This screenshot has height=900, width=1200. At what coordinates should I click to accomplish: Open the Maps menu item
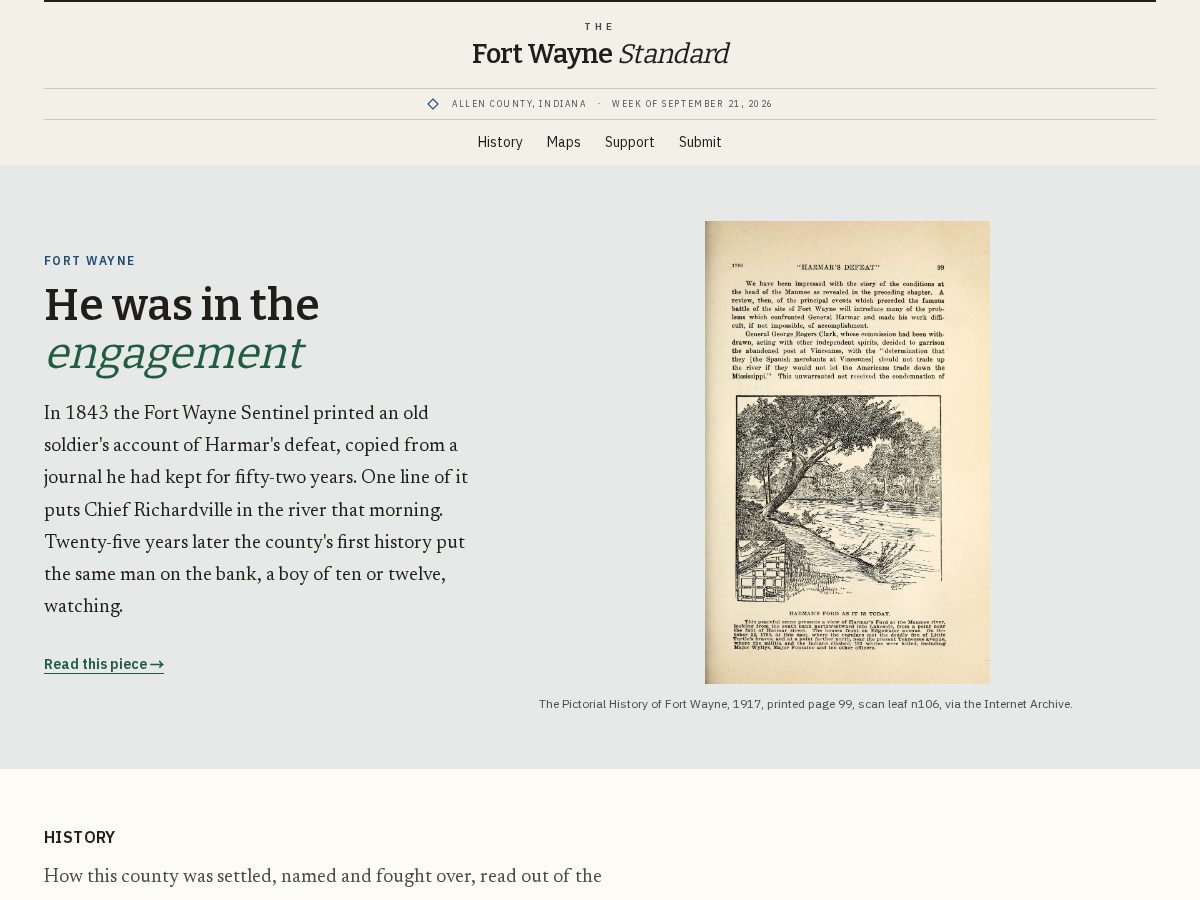[x=563, y=142]
